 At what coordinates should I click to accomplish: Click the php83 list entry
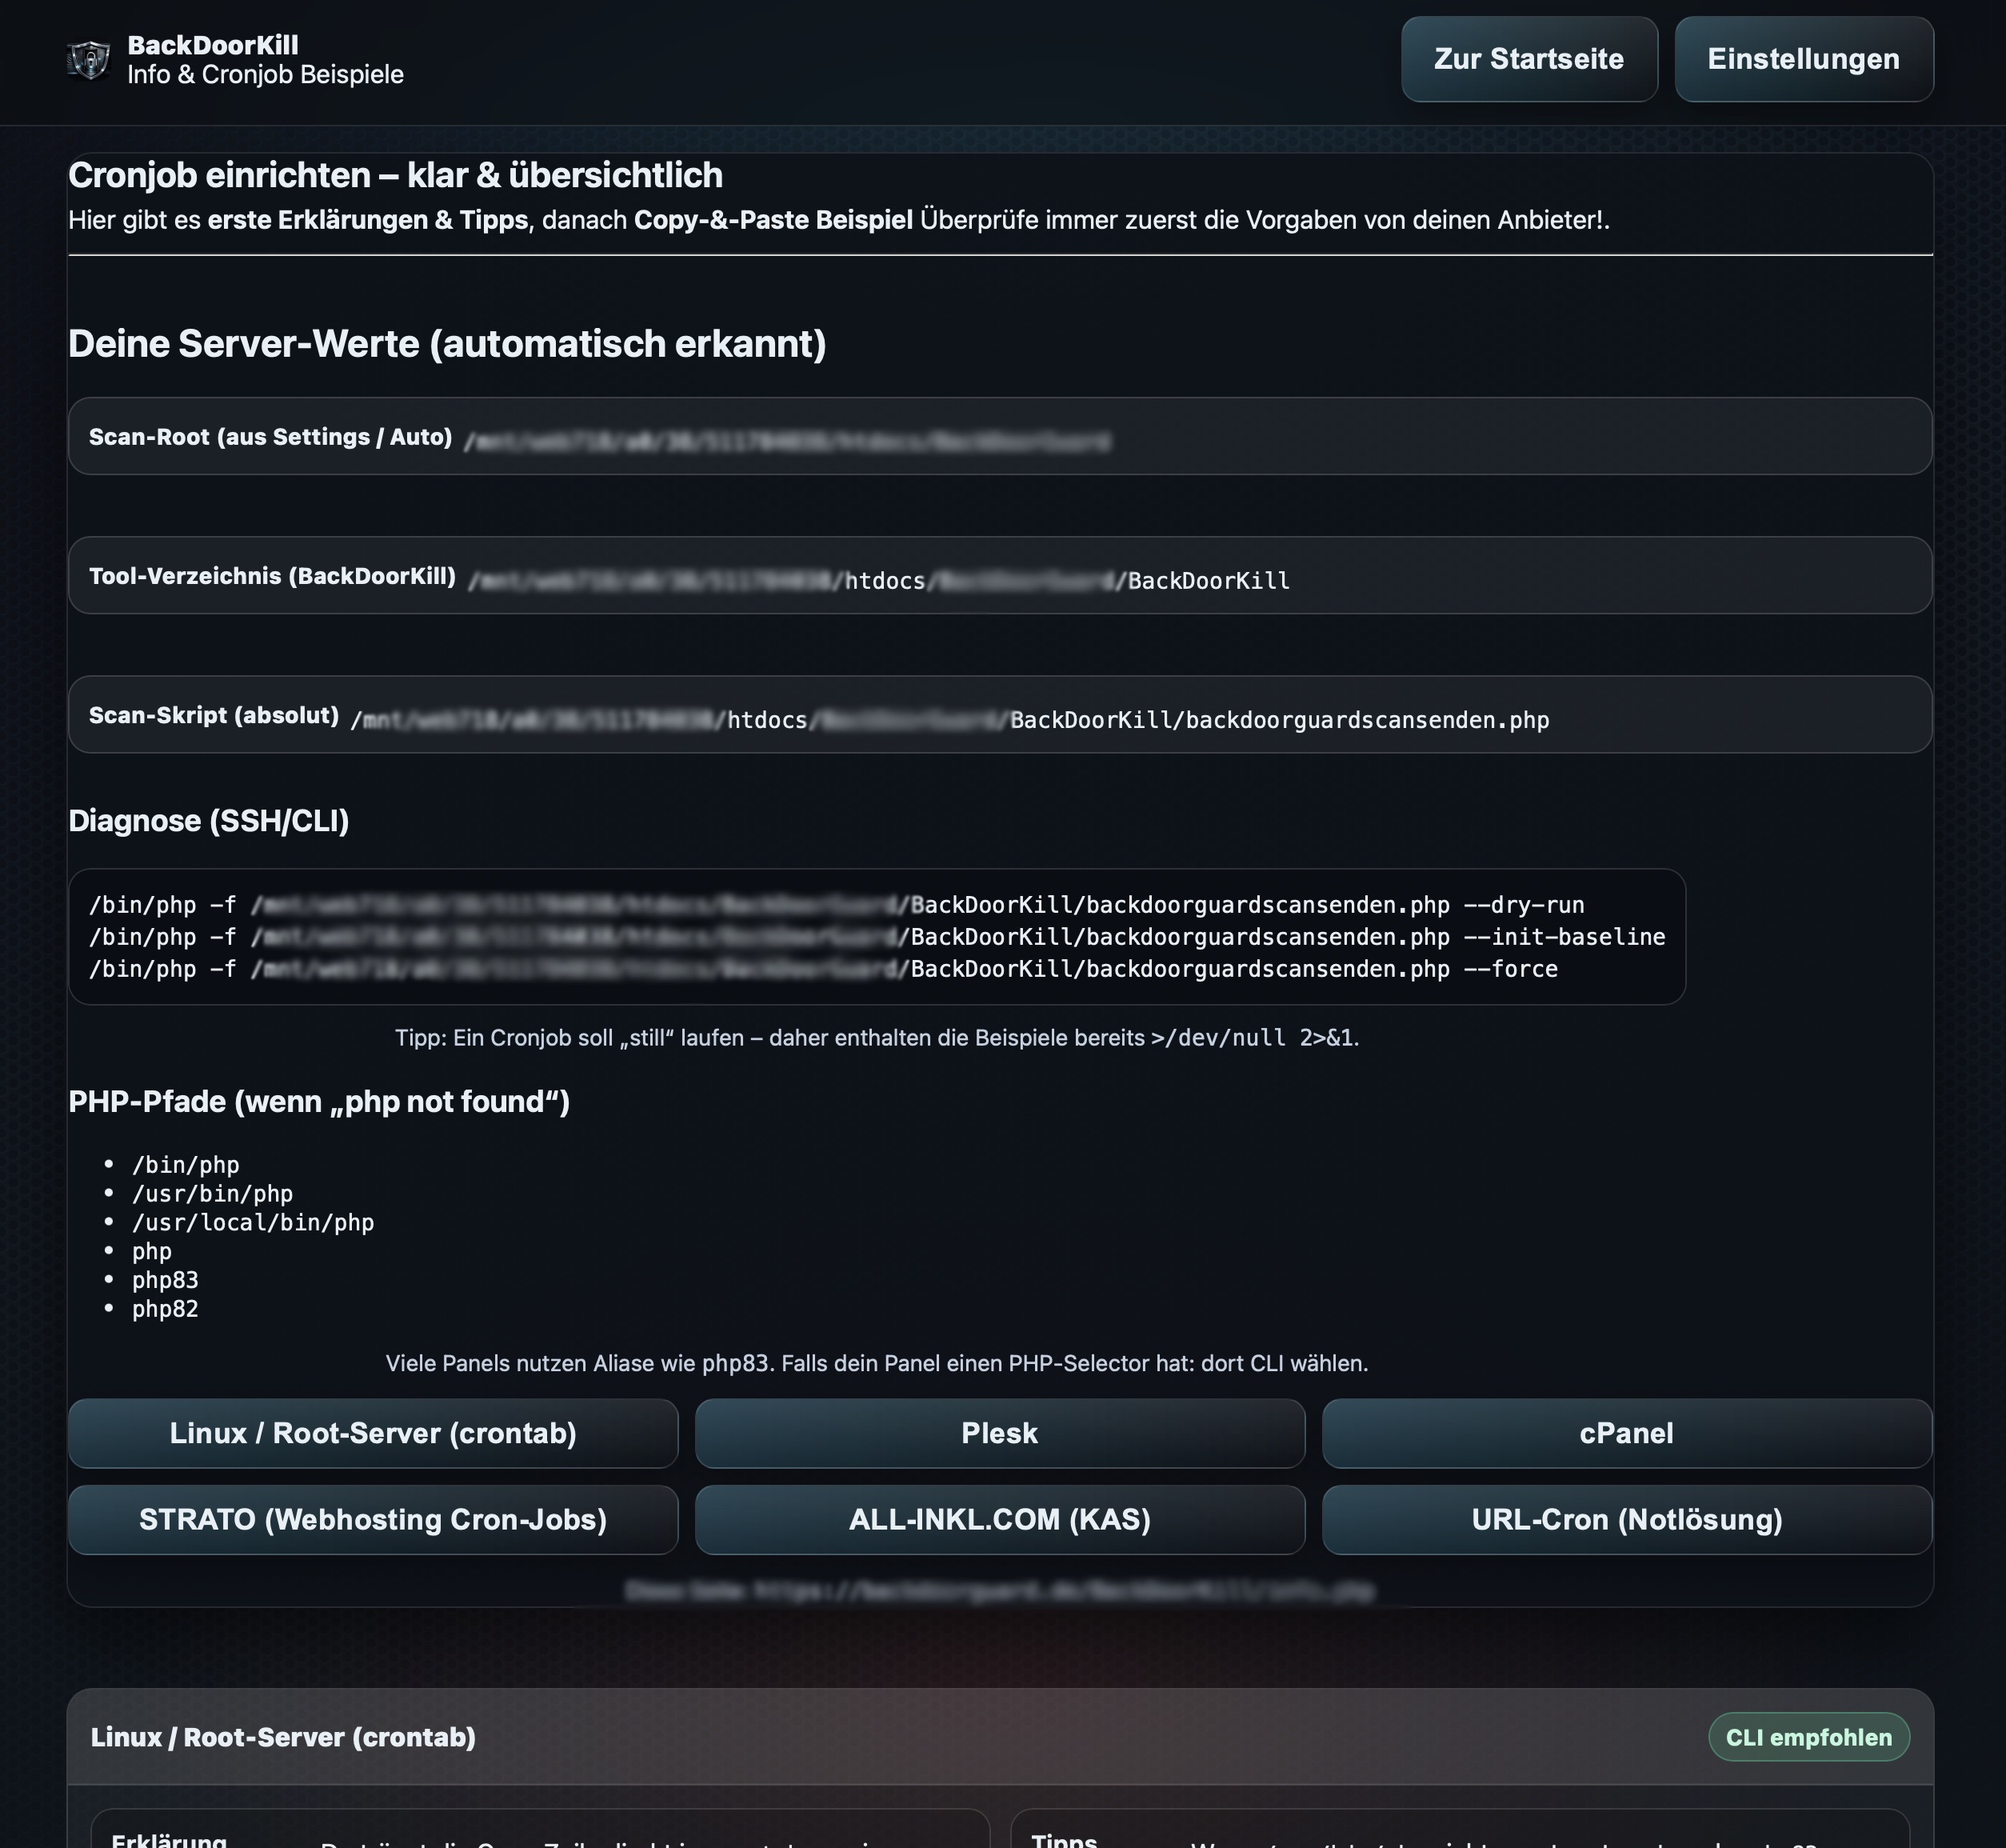pyautogui.click(x=165, y=1280)
